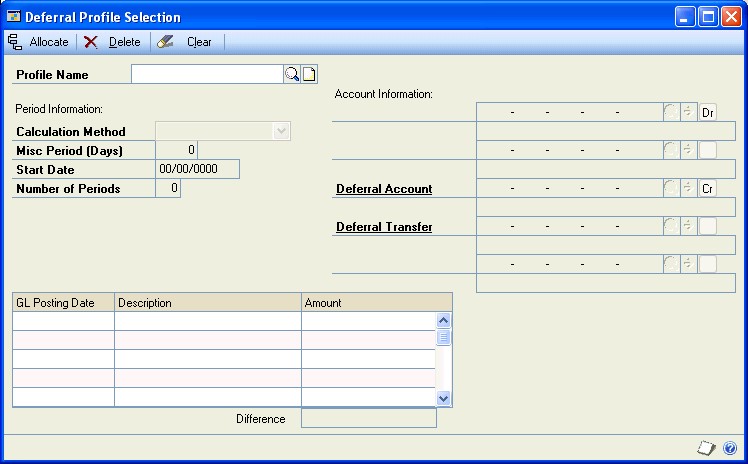
Task: Click the scroll down arrow of the grid
Action: [444, 398]
